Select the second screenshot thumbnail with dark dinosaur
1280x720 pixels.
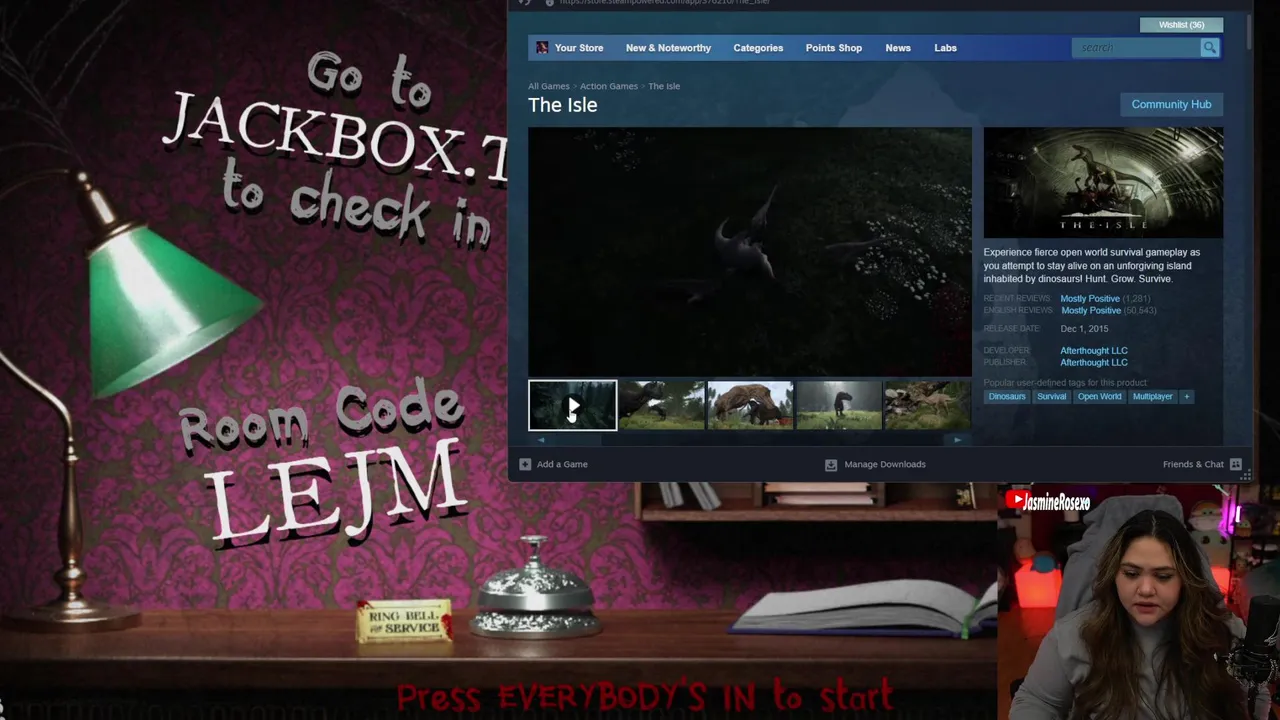(x=662, y=405)
